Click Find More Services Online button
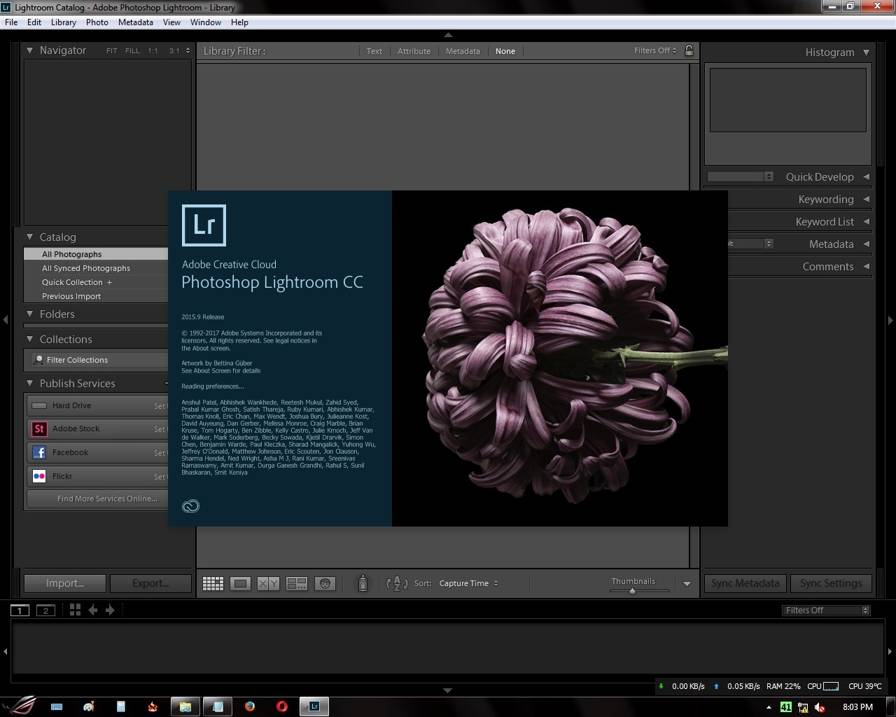Image resolution: width=896 pixels, height=717 pixels. coord(107,499)
